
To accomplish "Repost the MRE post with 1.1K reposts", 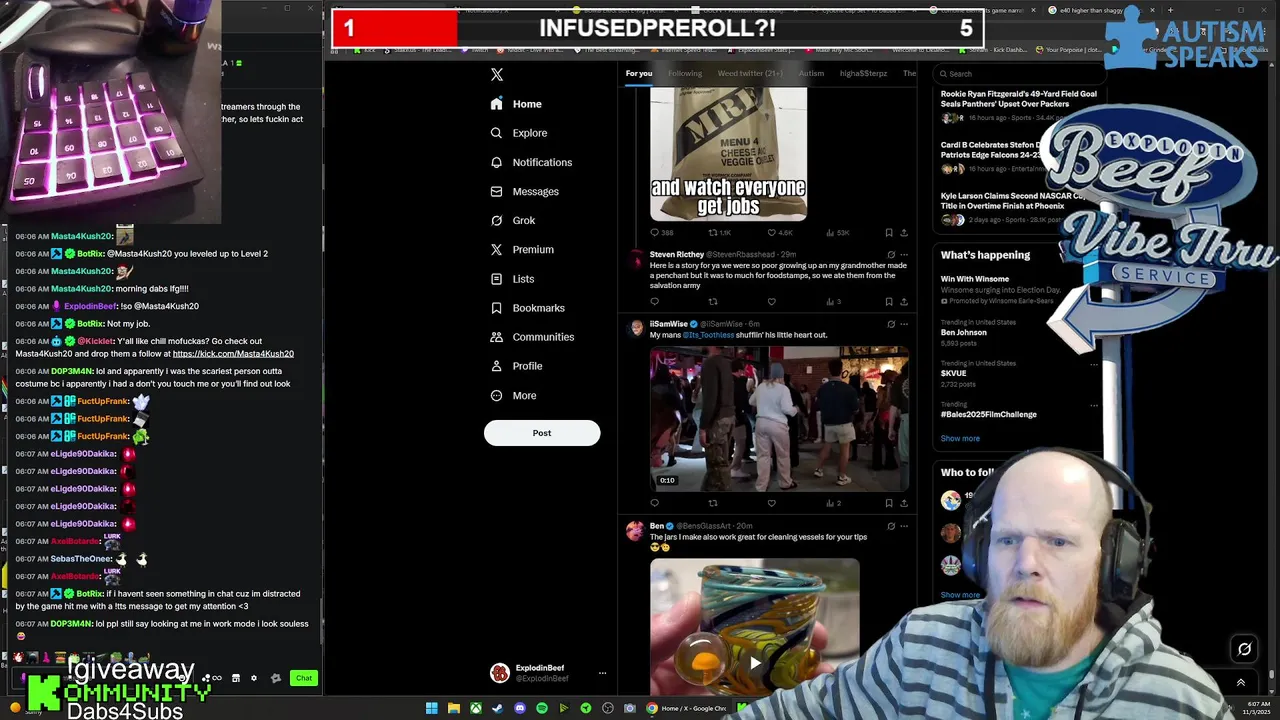I will click(x=719, y=233).
